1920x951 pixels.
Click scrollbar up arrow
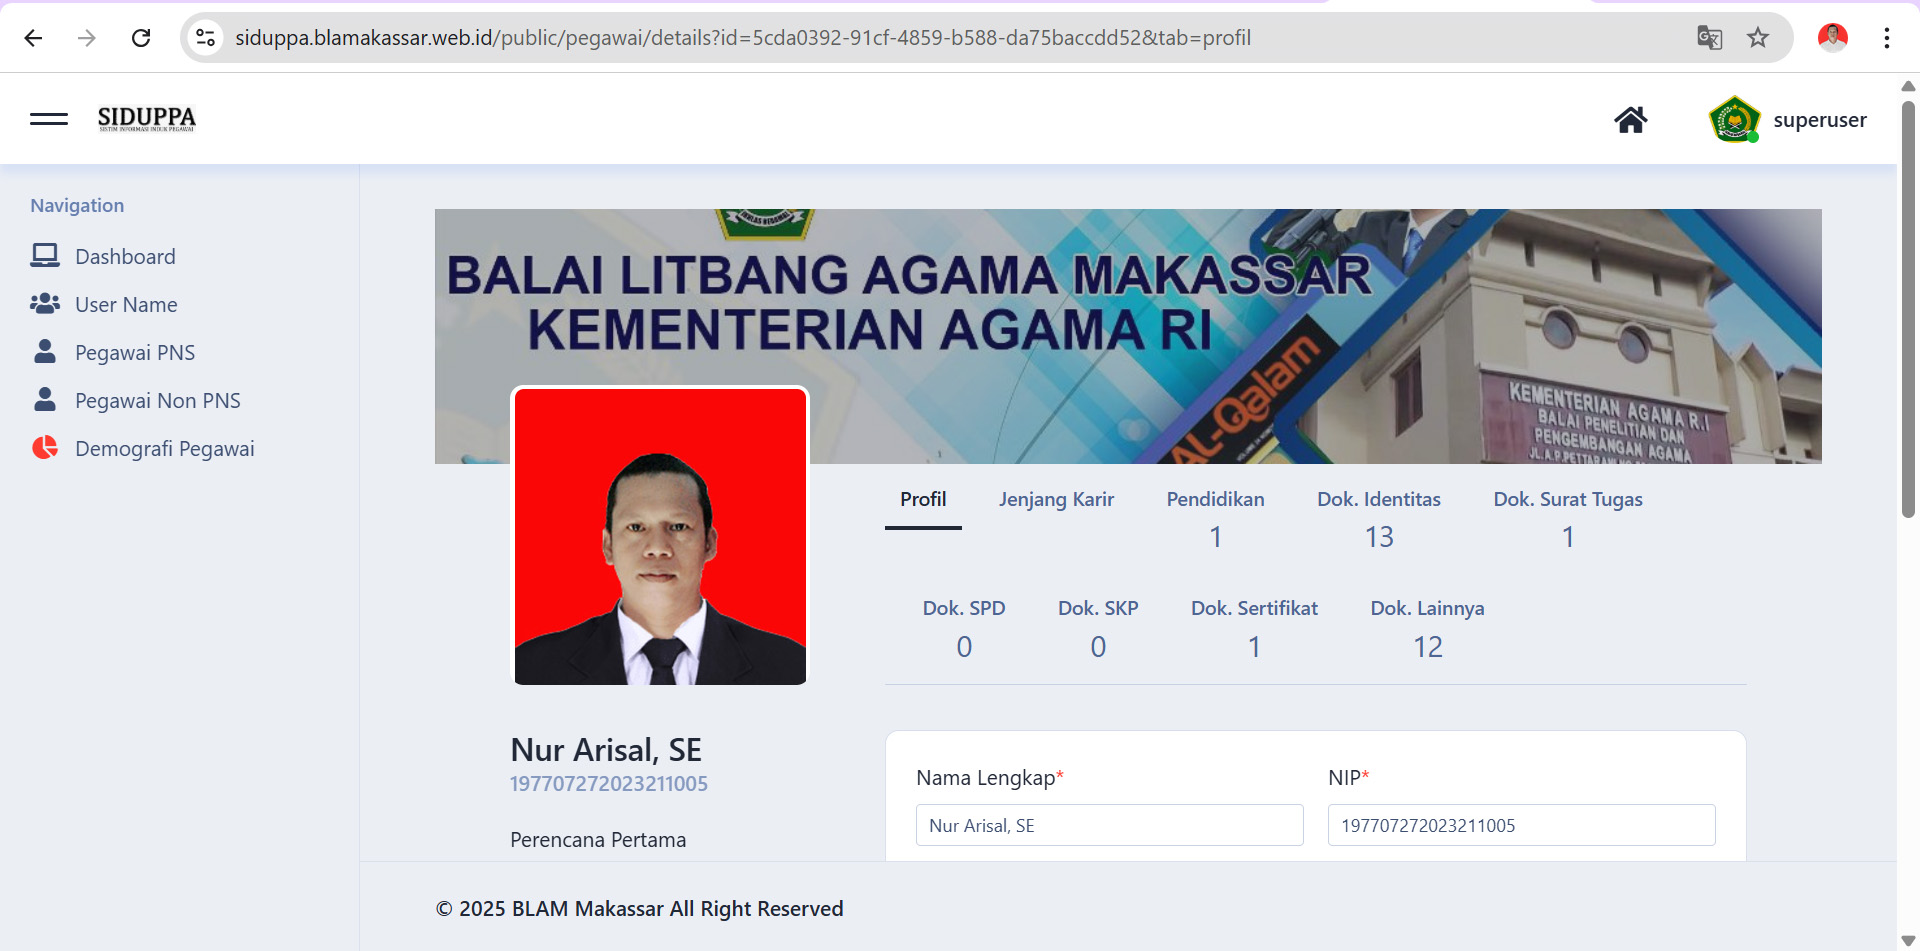(1908, 86)
